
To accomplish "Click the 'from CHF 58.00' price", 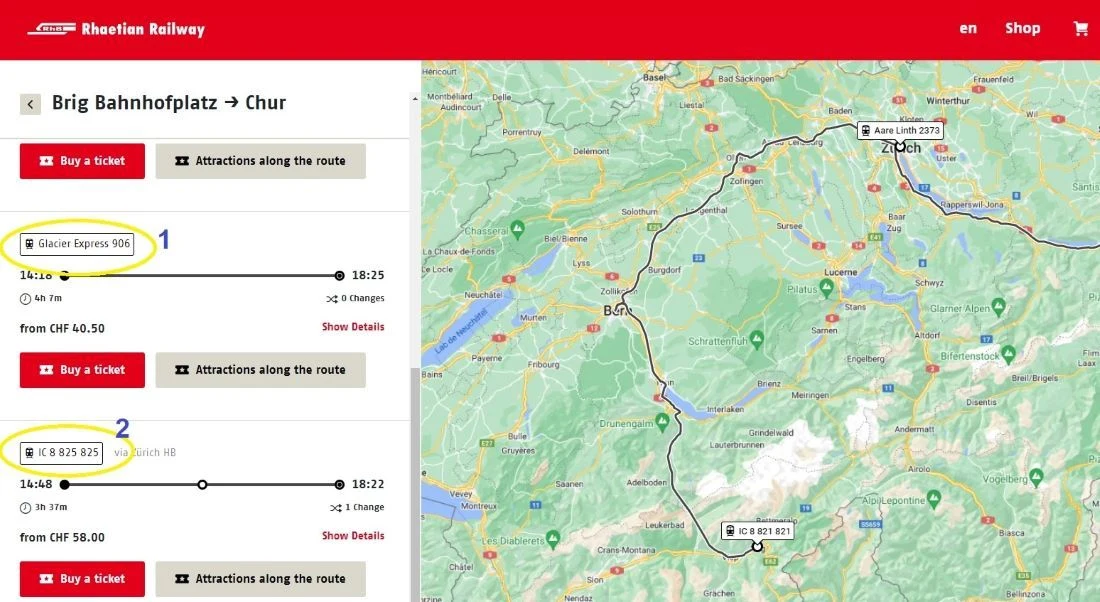I will (x=62, y=537).
